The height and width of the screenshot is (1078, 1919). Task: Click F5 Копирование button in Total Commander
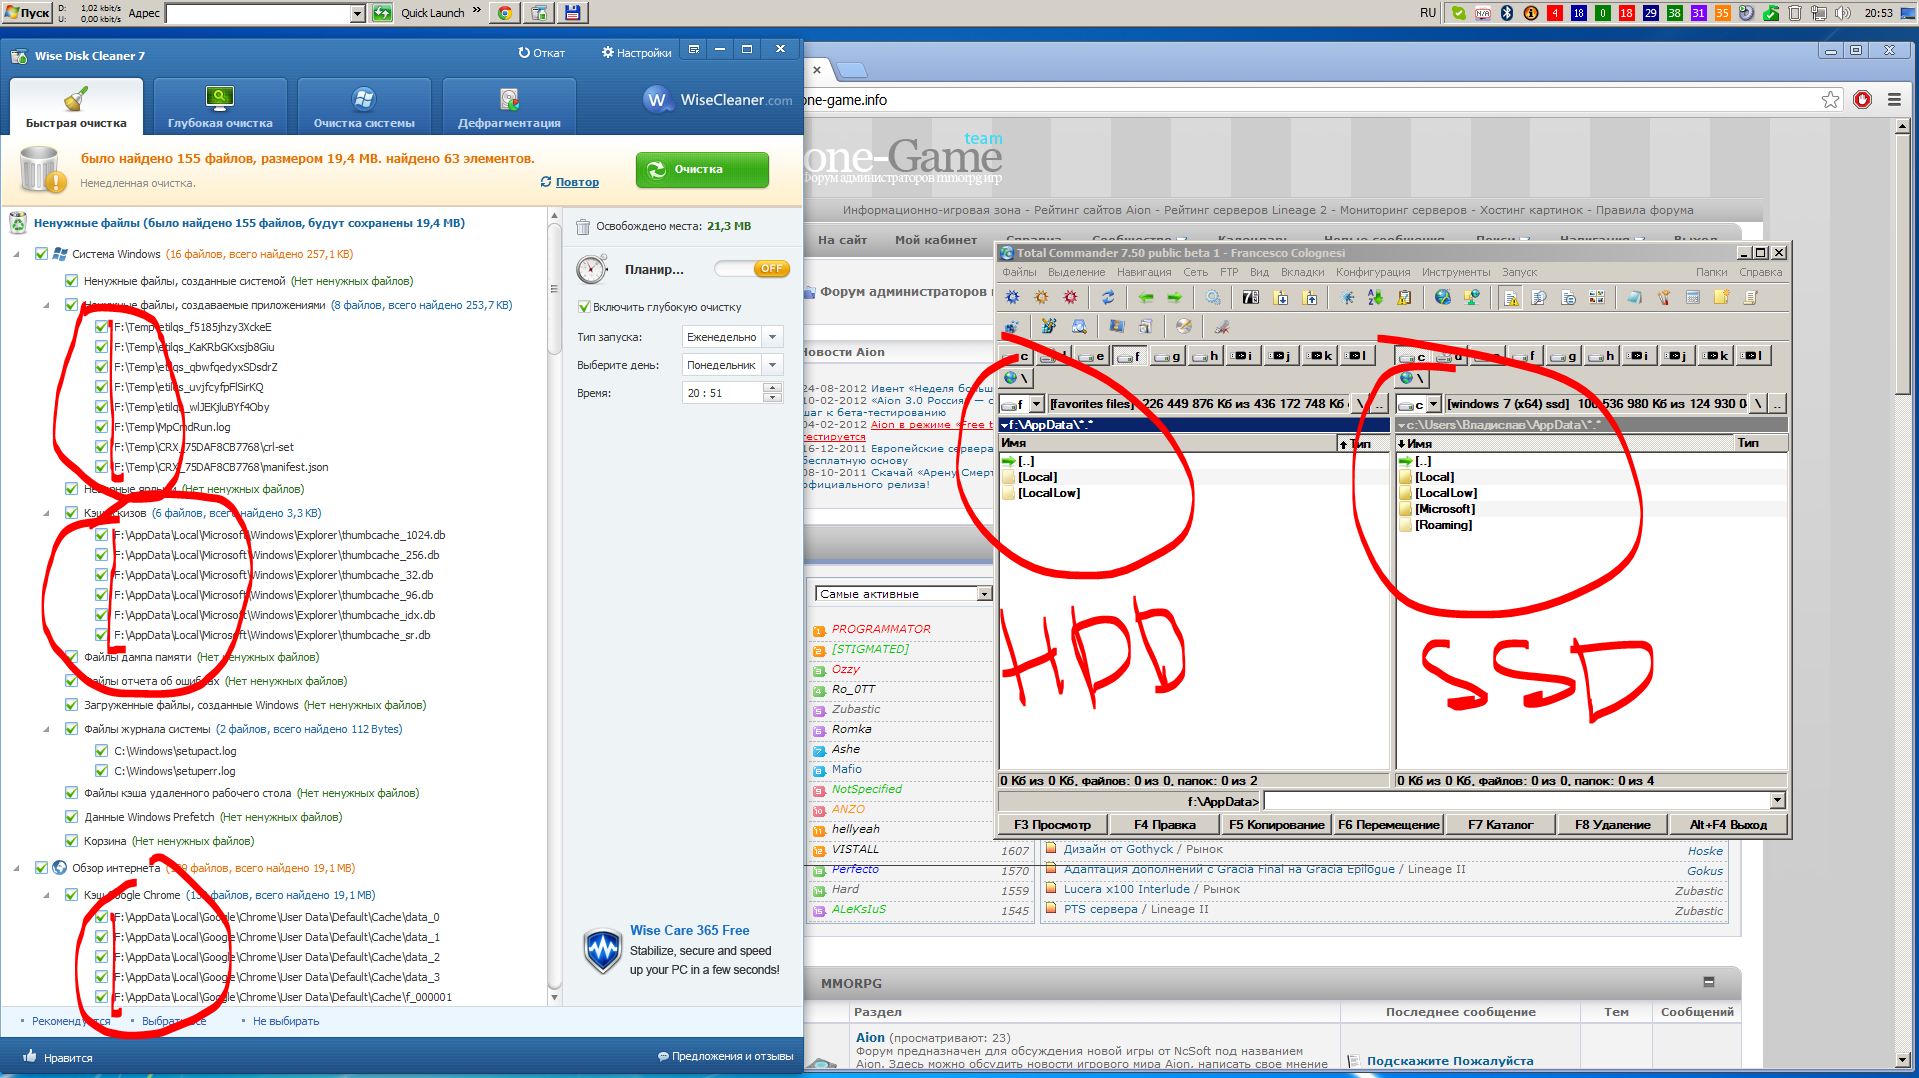coord(1276,825)
